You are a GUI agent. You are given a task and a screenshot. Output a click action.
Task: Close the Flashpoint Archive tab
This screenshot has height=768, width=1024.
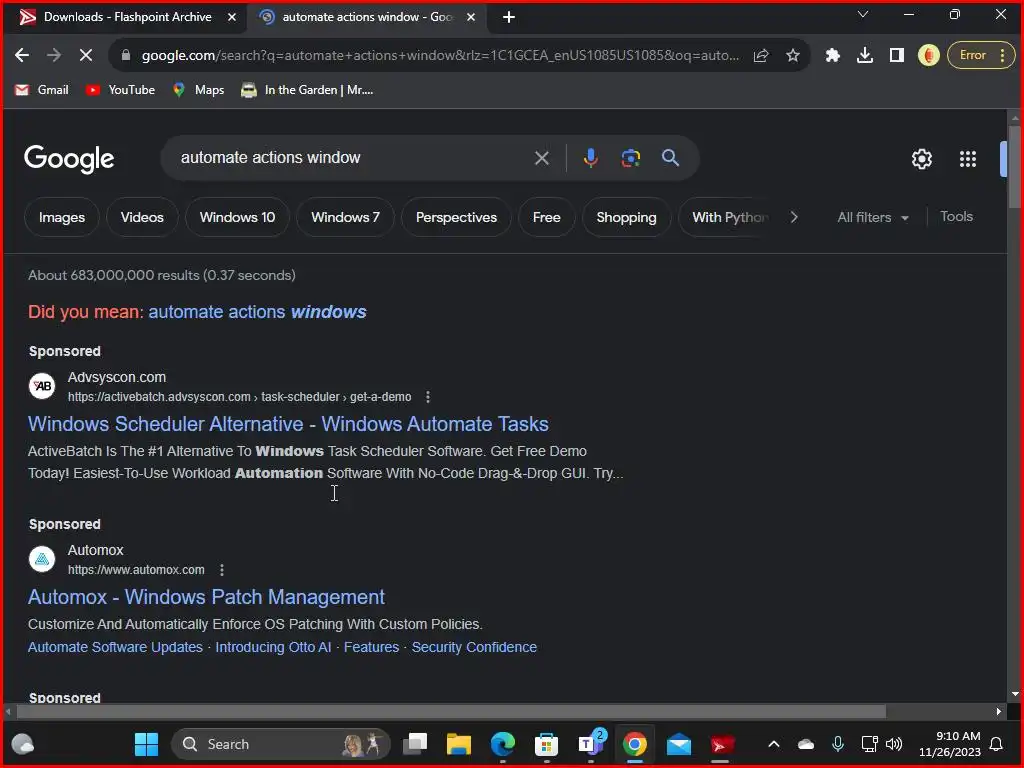tap(232, 17)
